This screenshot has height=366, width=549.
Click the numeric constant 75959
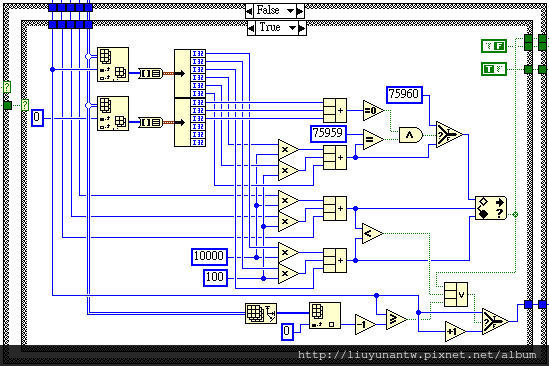pyautogui.click(x=328, y=134)
